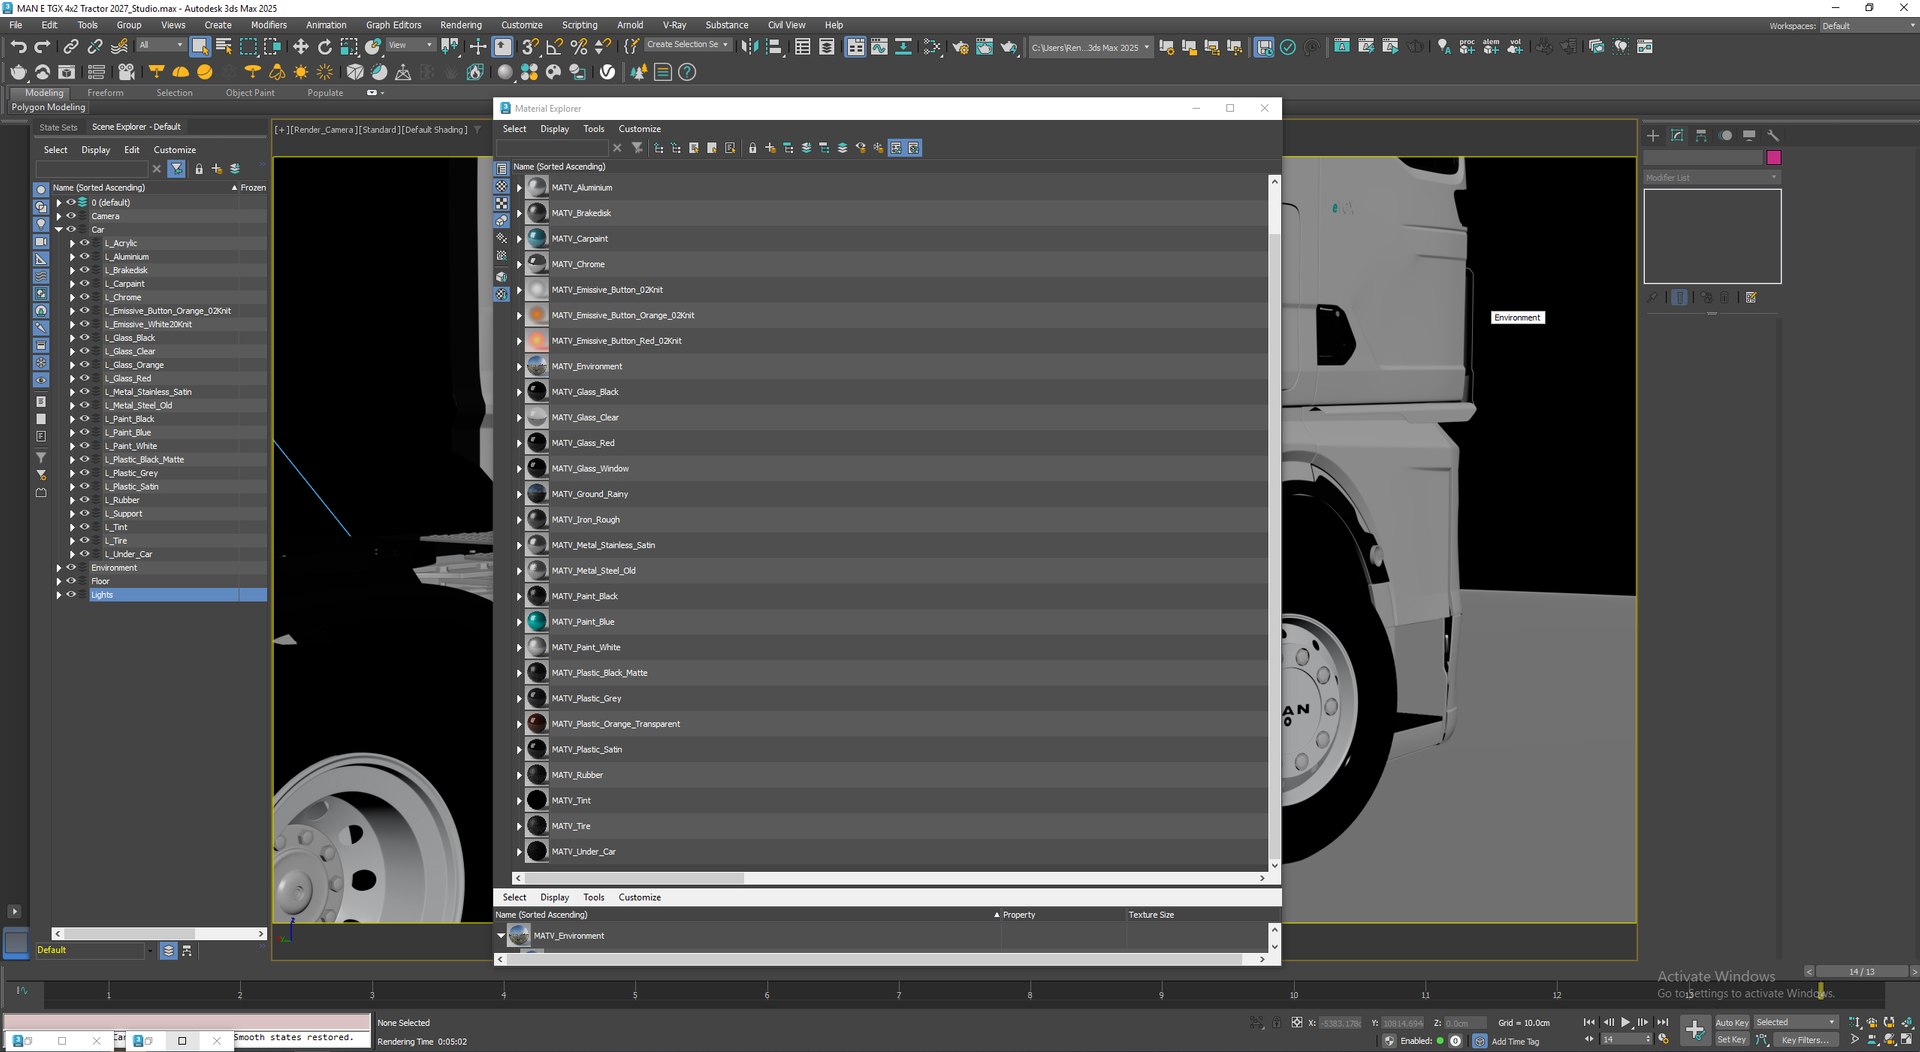The height and width of the screenshot is (1052, 1920).
Task: Open the Rendering menu
Action: [460, 25]
